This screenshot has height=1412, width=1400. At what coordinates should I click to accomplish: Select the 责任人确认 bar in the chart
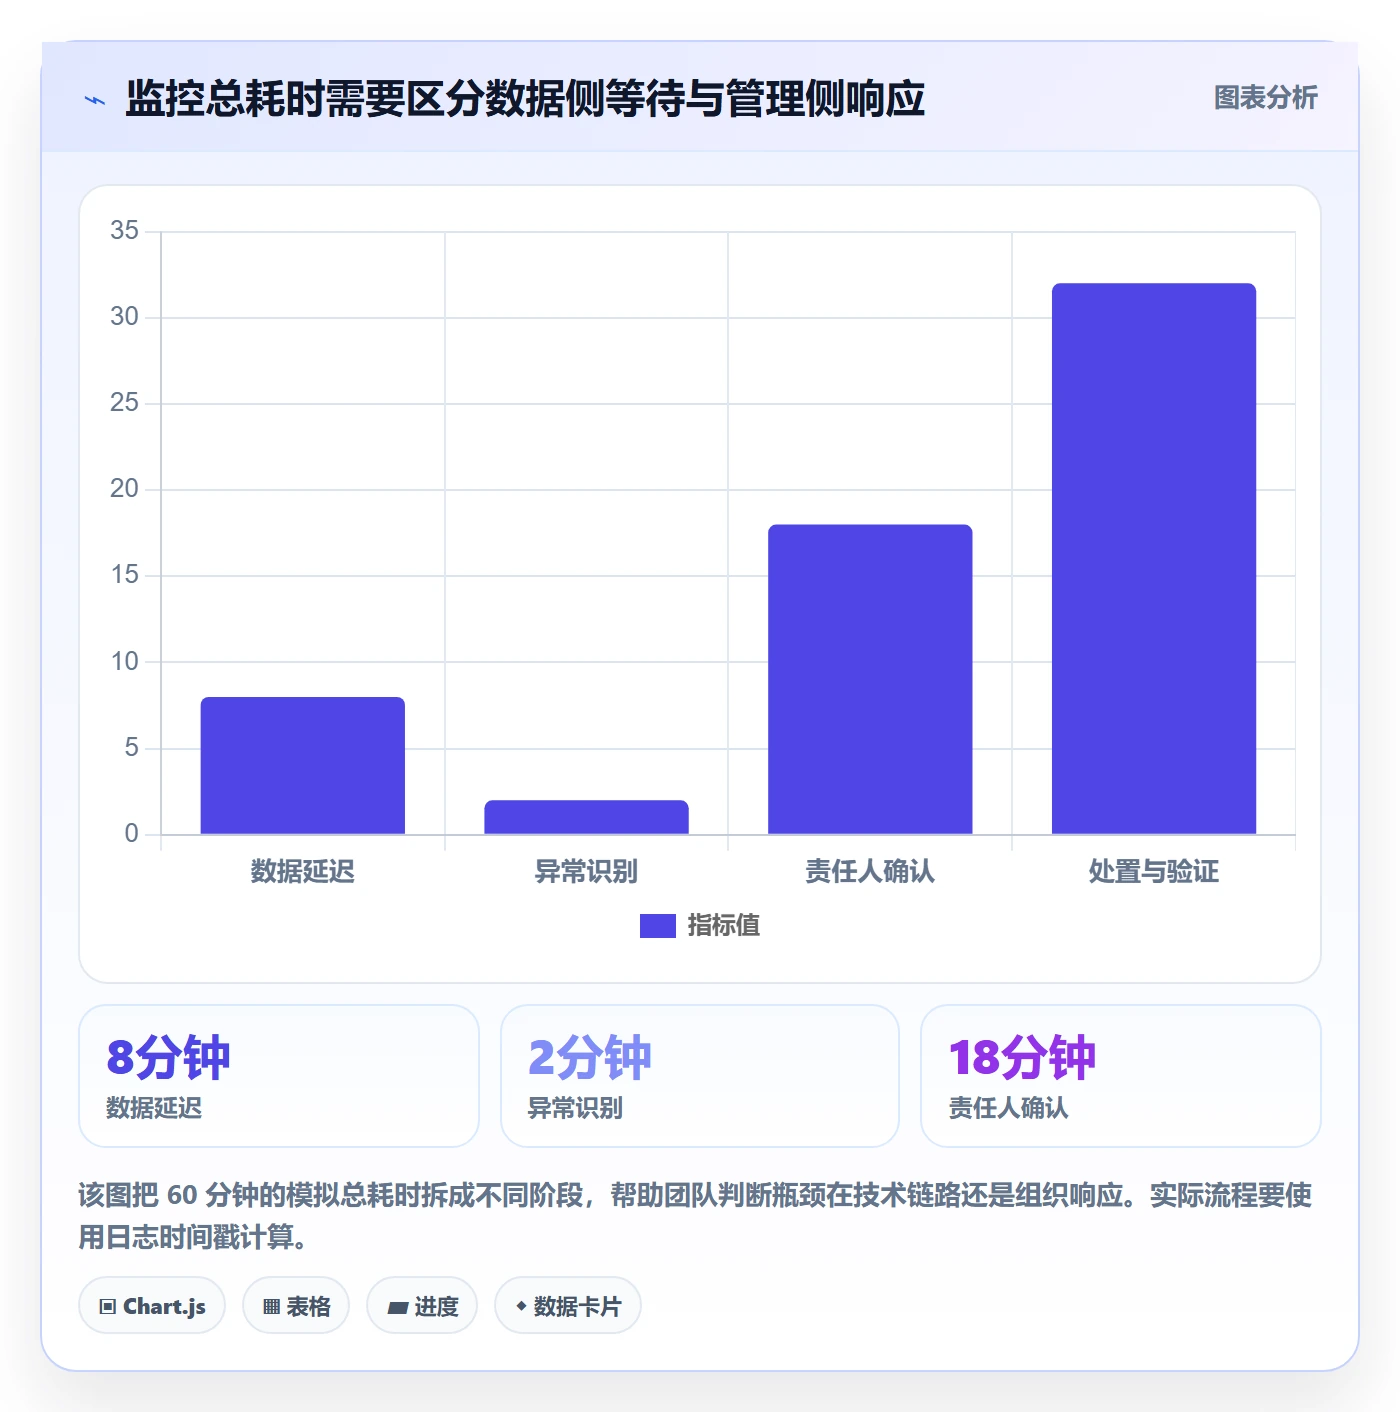870,679
